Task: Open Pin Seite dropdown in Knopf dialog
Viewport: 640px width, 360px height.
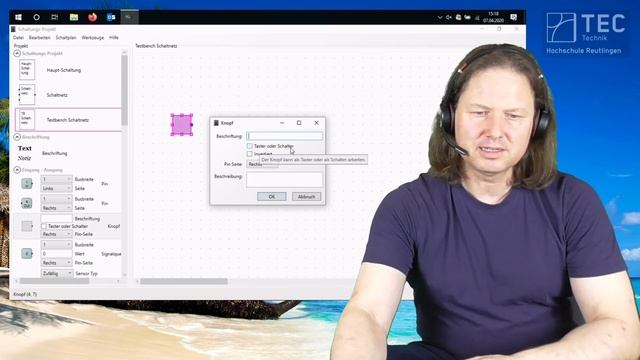Action: pyautogui.click(x=262, y=164)
